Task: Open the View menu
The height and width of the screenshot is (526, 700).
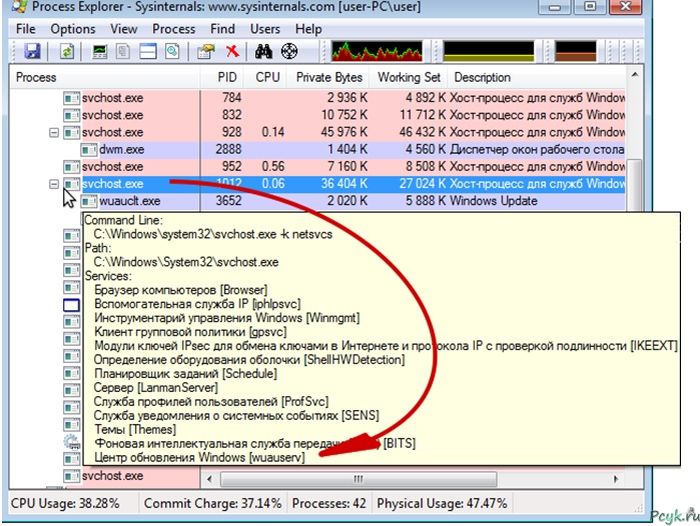Action: [124, 29]
